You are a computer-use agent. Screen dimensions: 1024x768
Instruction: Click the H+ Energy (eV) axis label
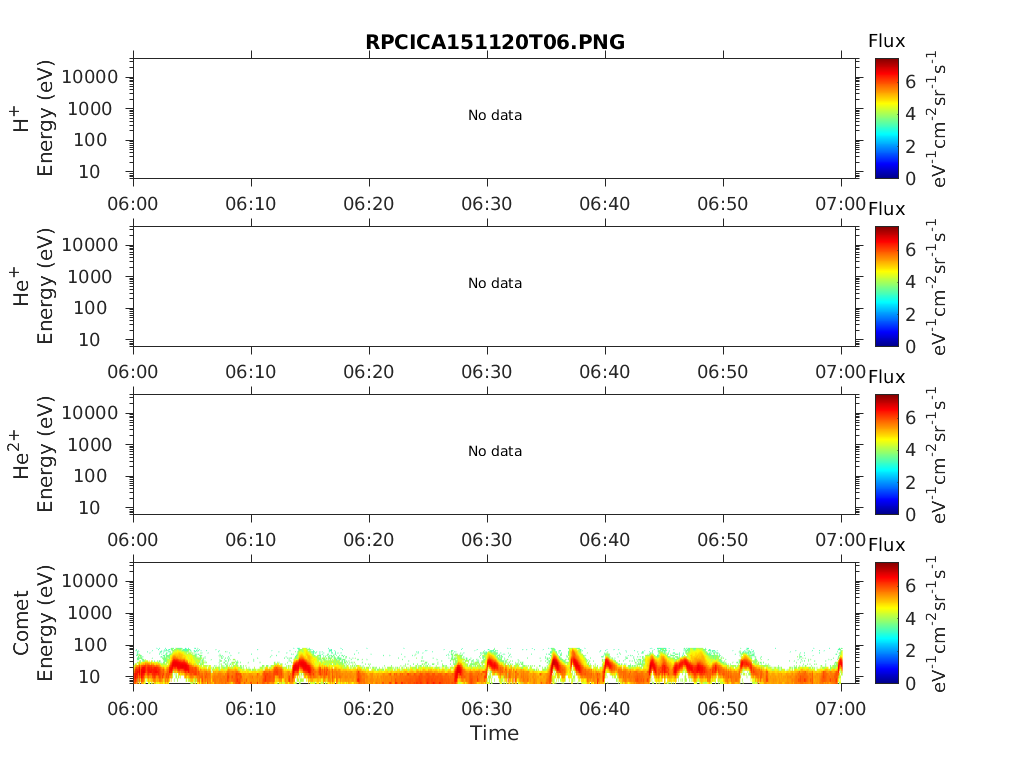pos(33,119)
